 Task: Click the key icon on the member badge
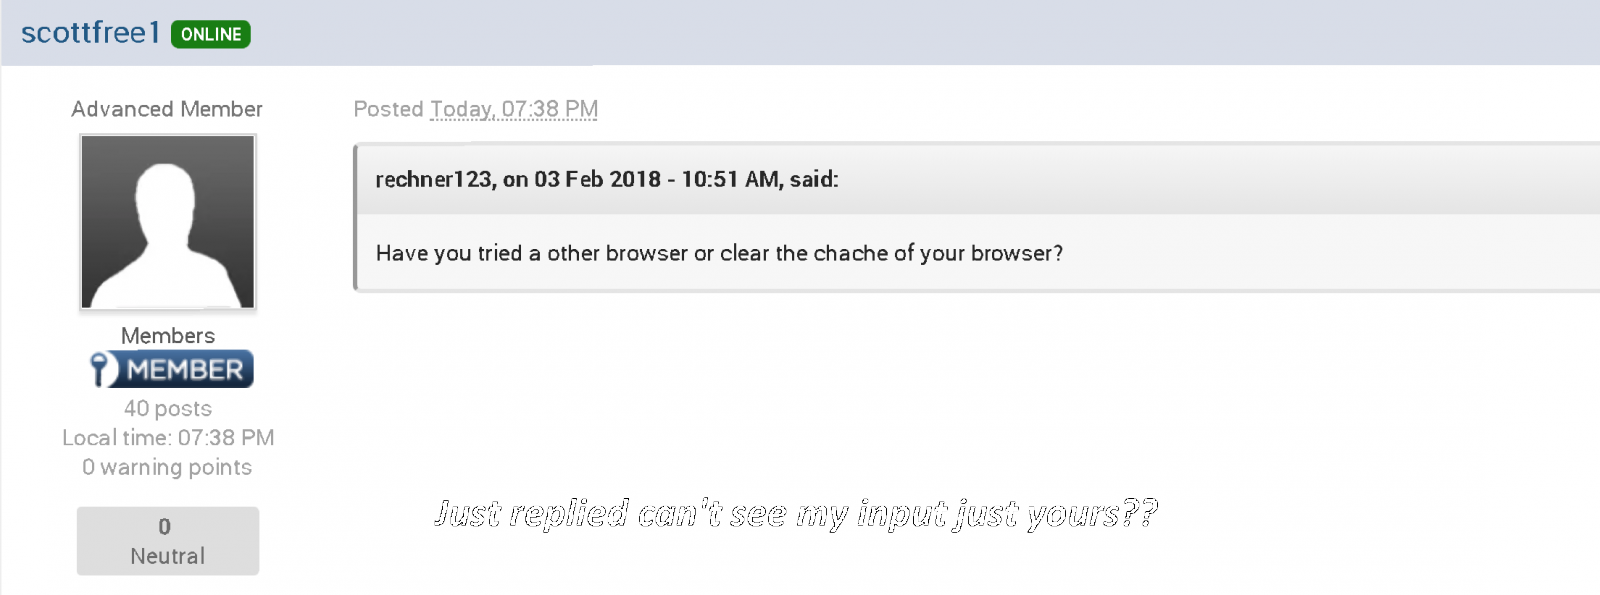click(x=100, y=369)
